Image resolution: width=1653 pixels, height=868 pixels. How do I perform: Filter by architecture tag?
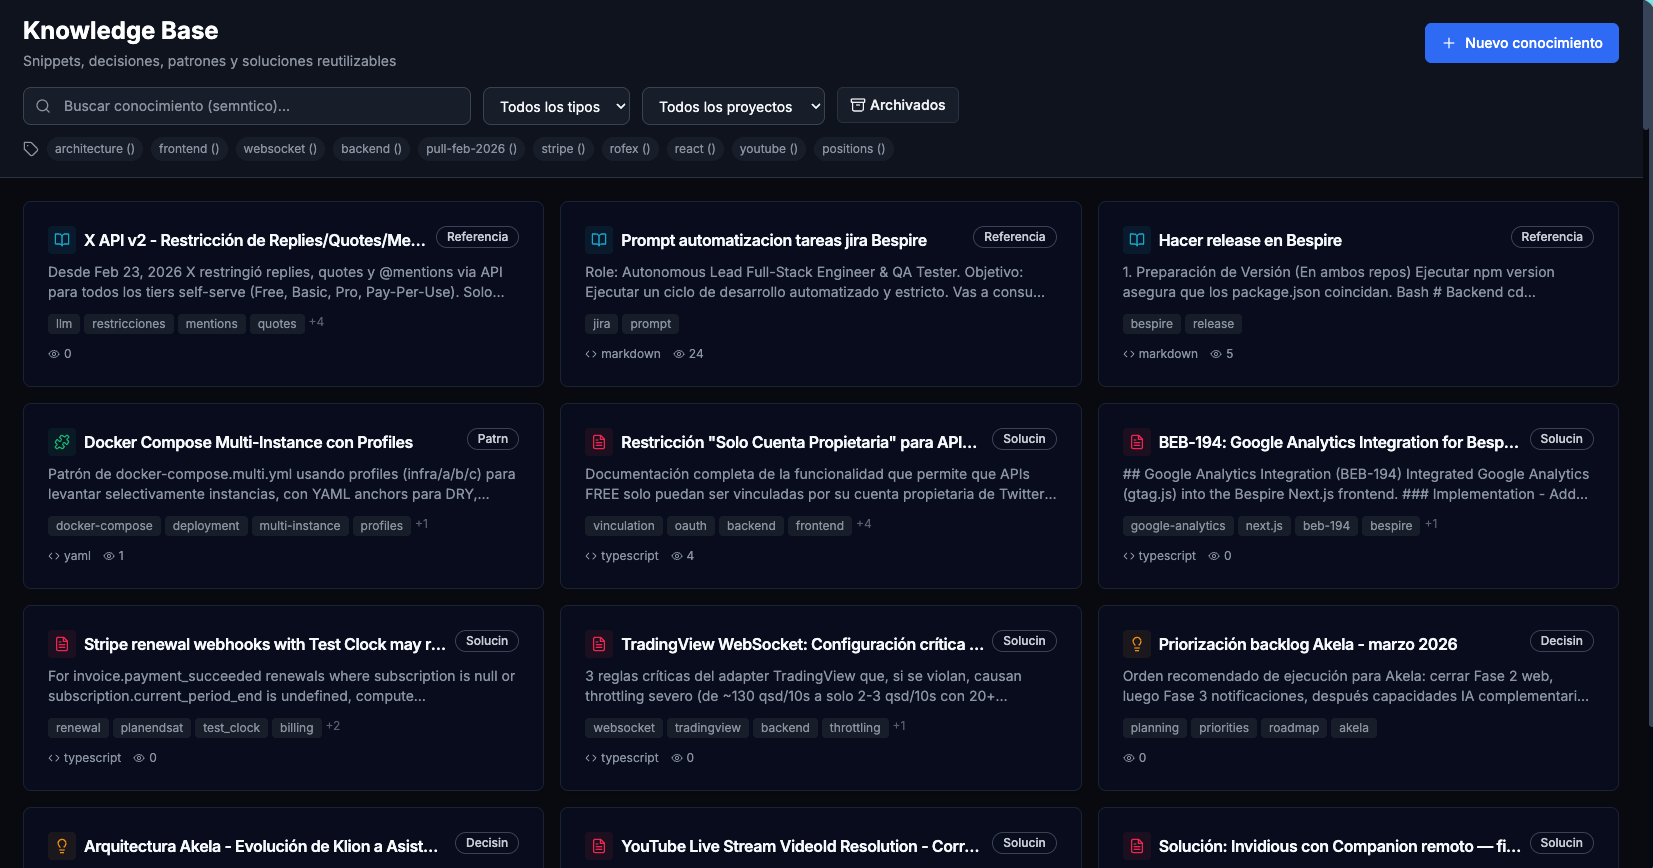click(x=95, y=149)
